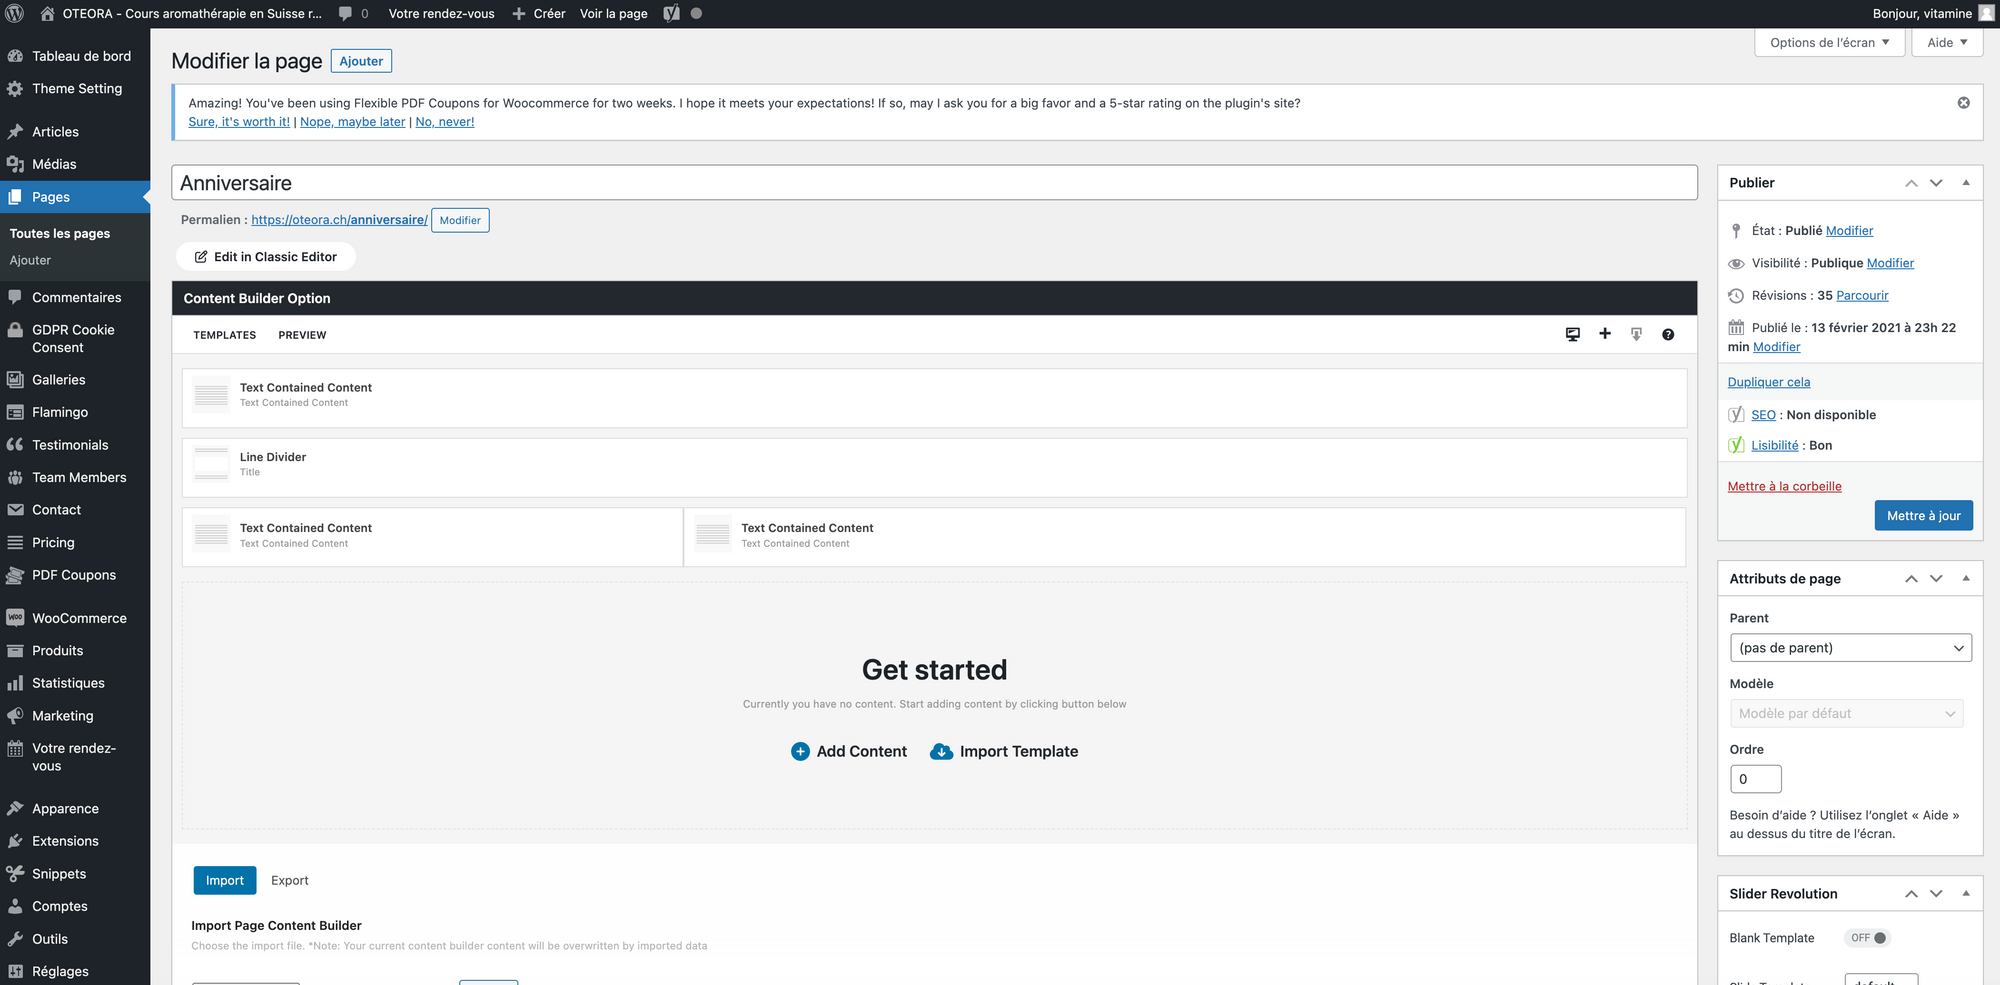Viewport: 2000px width, 985px height.
Task: Dismiss the Flexible PDF Coupons notice
Action: coord(1963,102)
